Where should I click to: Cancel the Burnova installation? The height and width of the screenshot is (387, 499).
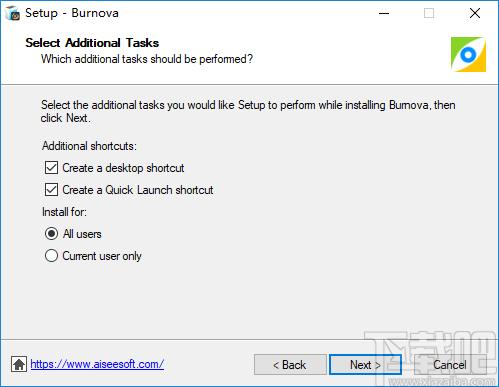tap(450, 365)
